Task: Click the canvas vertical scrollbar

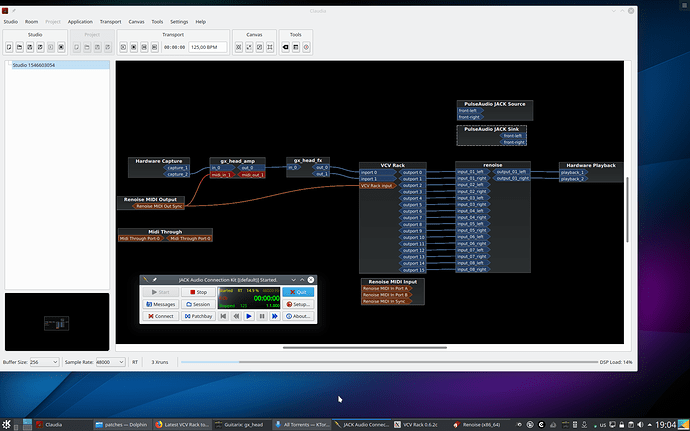Action: click(x=627, y=210)
